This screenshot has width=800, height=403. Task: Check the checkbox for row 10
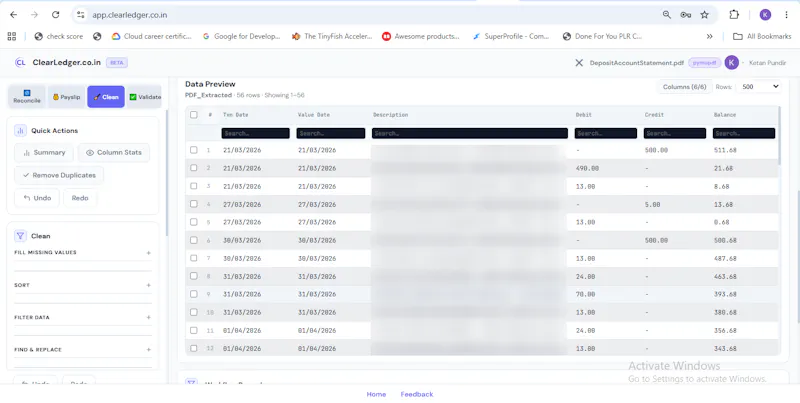(x=194, y=312)
